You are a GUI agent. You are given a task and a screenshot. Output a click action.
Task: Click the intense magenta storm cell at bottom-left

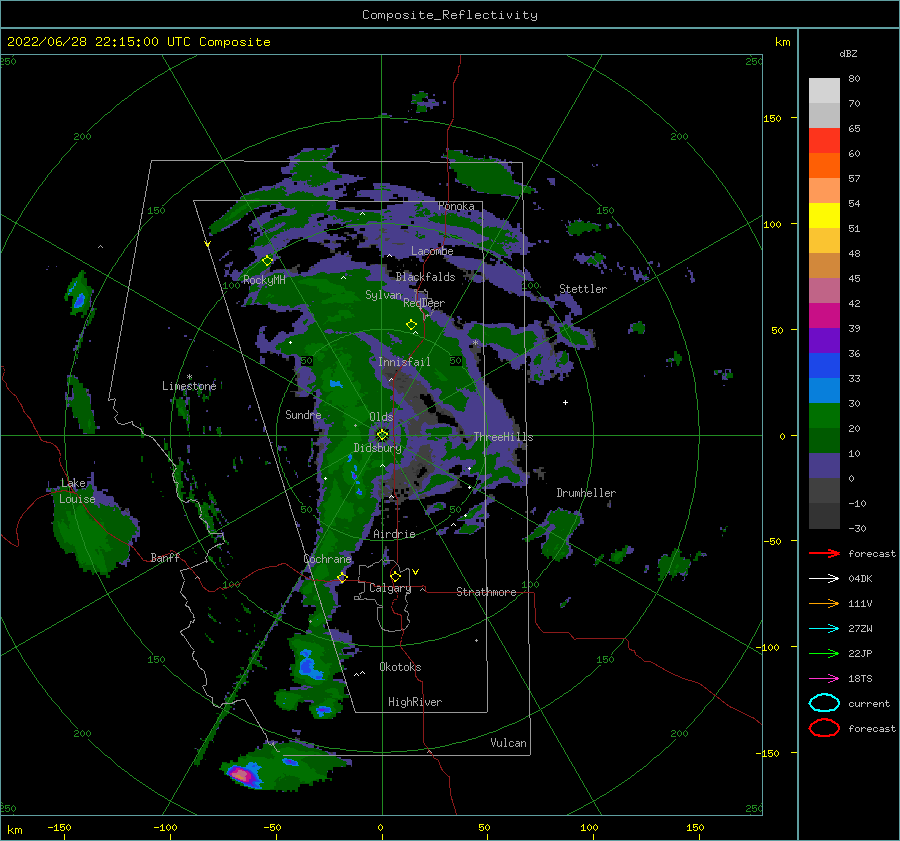tap(242, 775)
